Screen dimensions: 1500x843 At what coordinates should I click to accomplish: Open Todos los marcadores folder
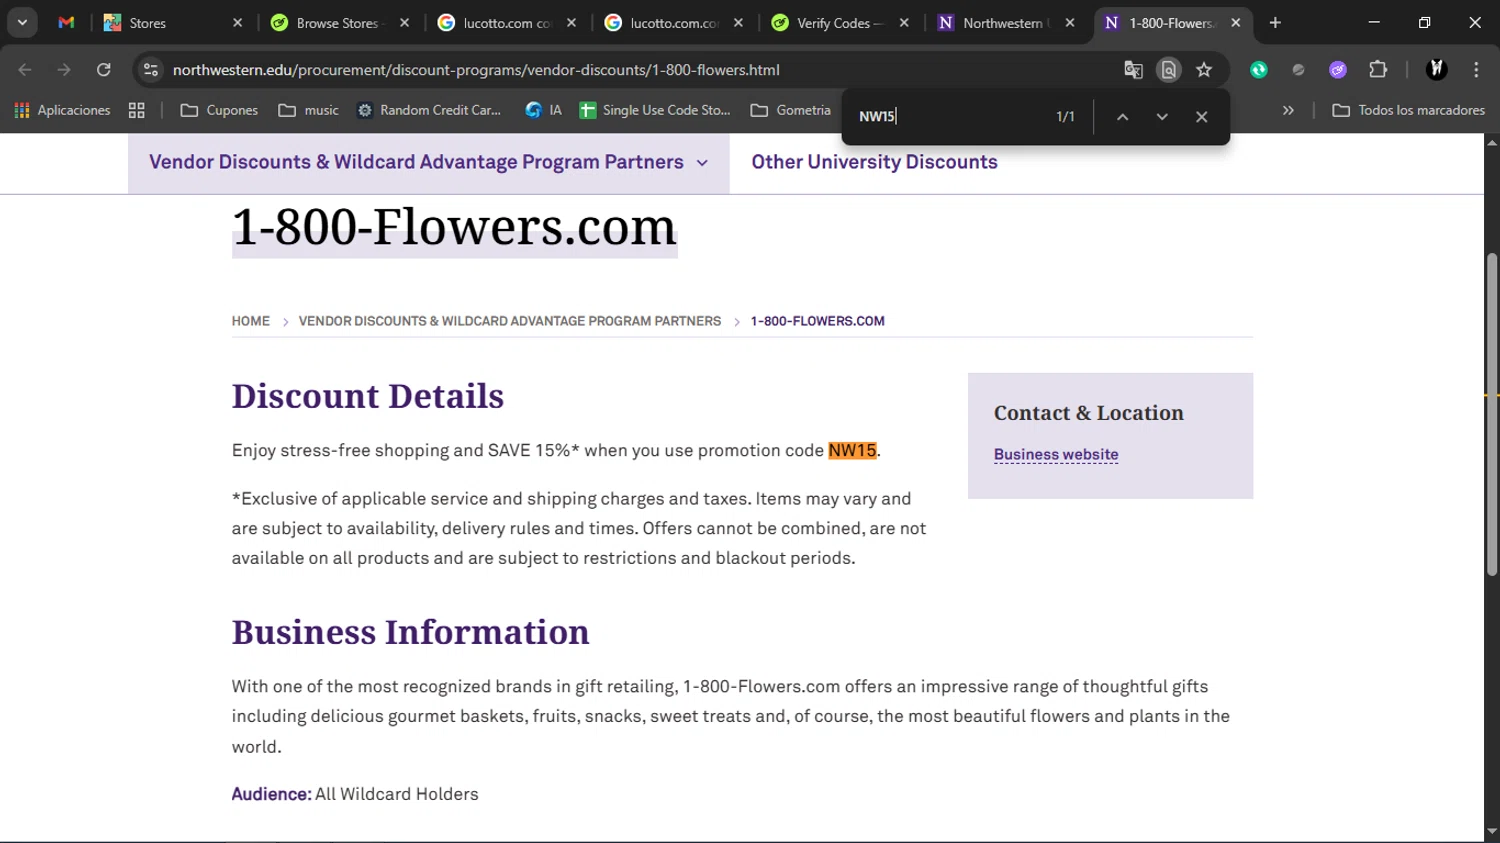pos(1408,110)
